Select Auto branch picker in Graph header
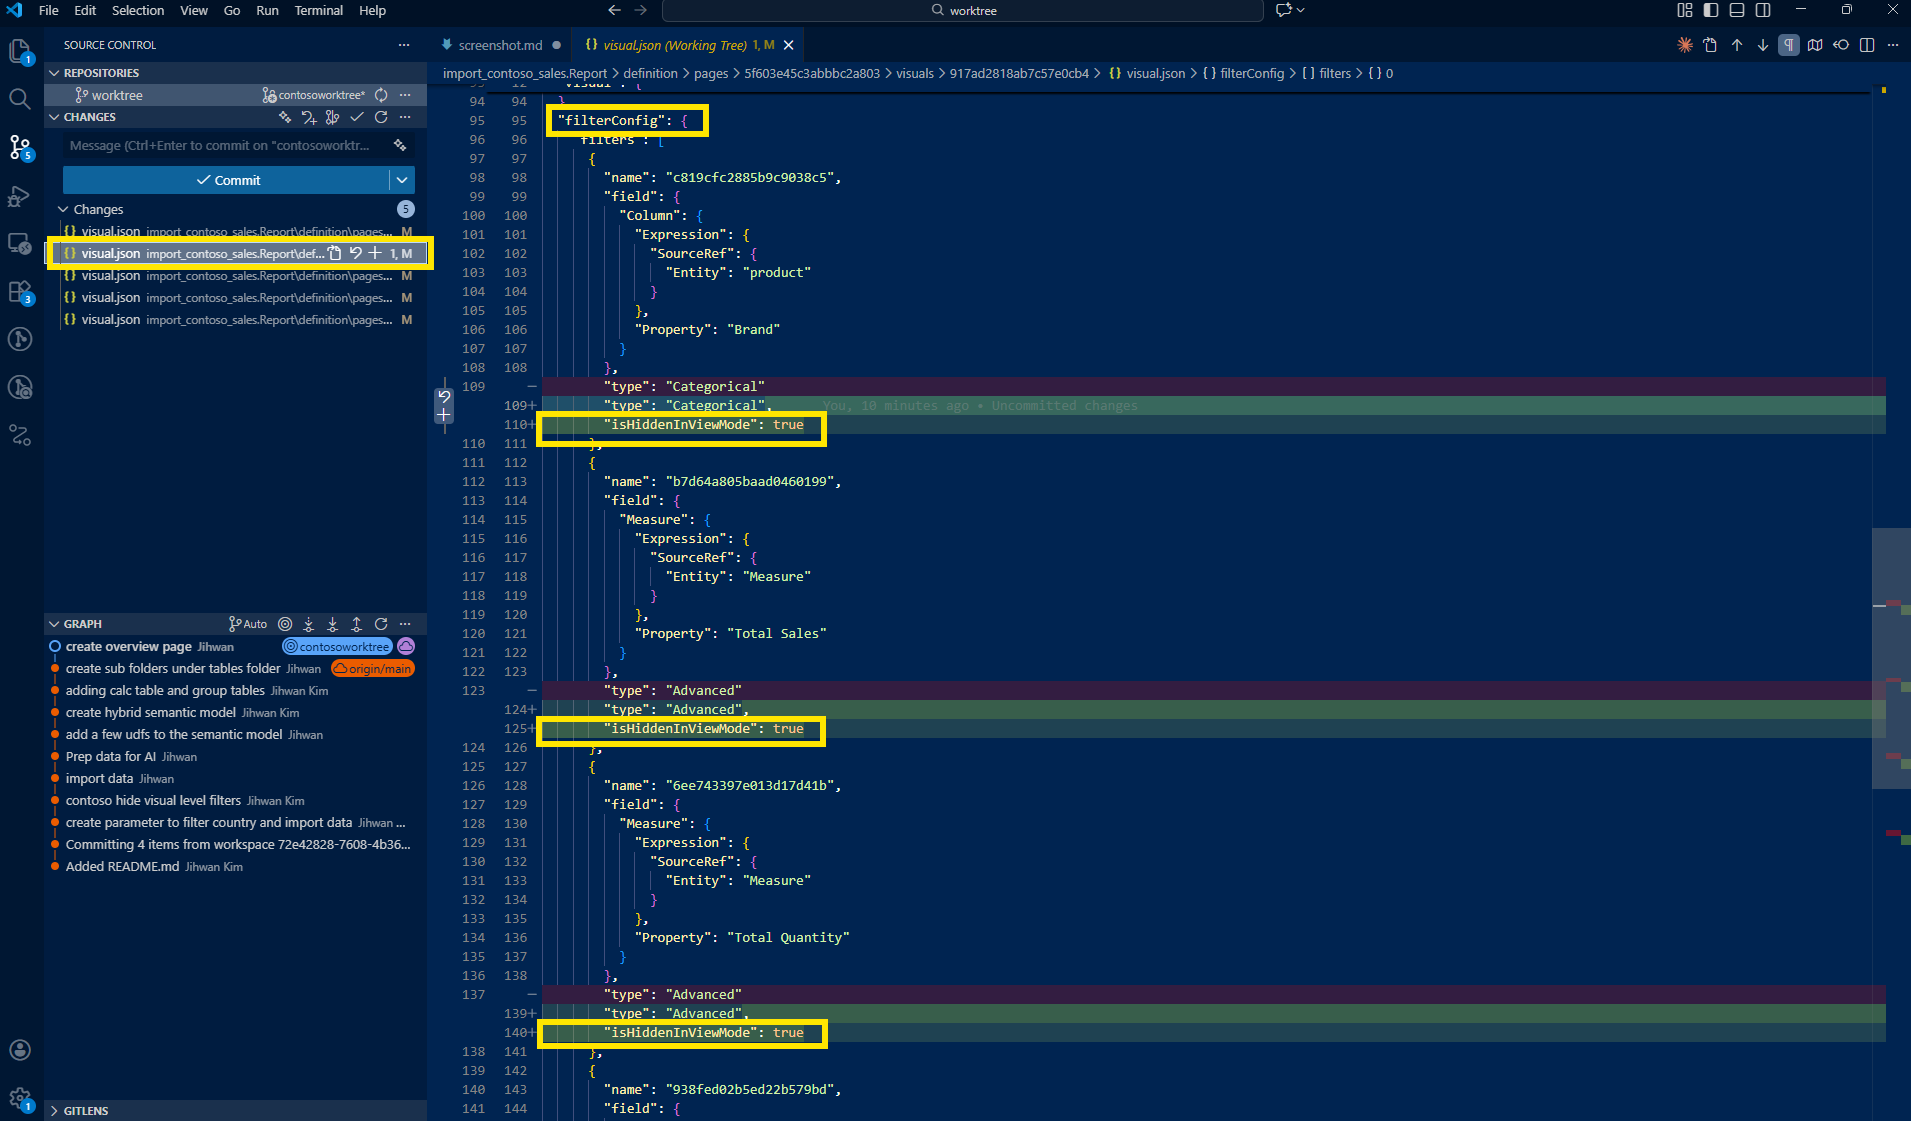 [248, 624]
